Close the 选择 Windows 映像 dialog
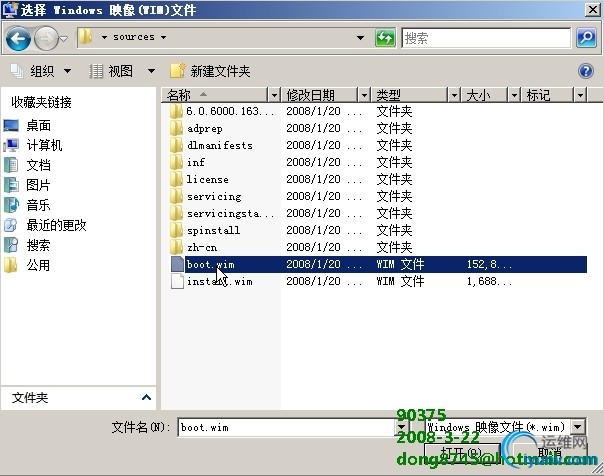 (x=592, y=9)
